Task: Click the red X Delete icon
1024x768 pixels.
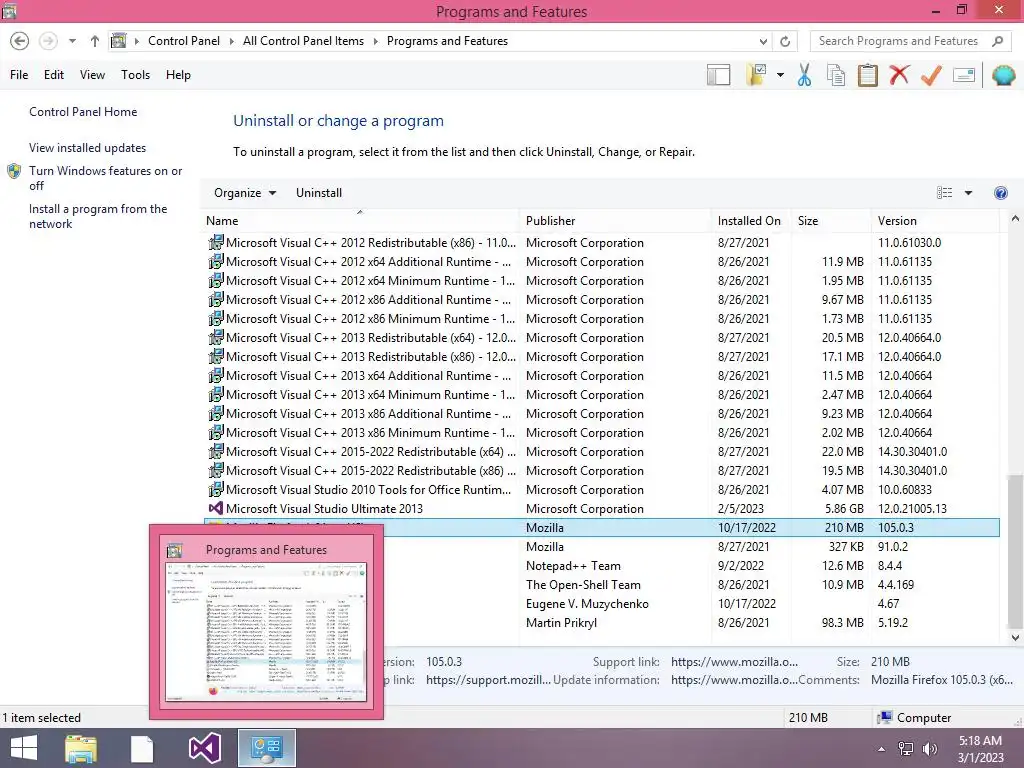Action: [x=899, y=75]
